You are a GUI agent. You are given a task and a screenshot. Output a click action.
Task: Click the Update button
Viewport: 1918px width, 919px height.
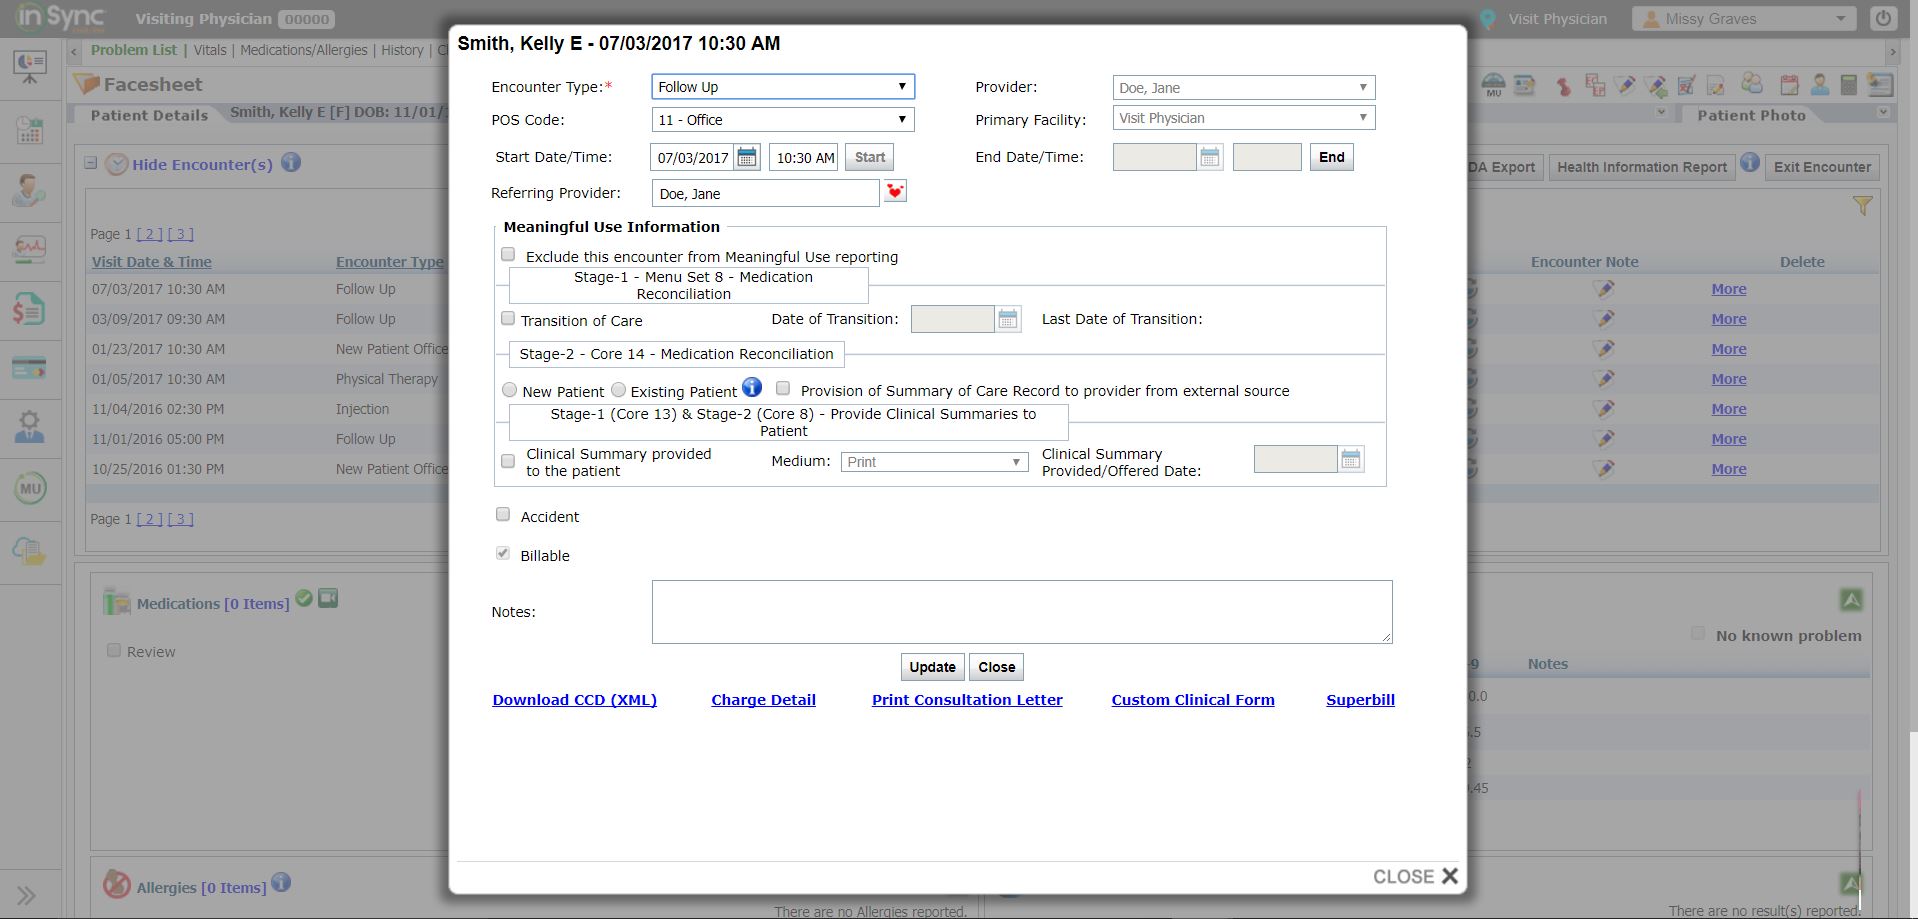(932, 667)
